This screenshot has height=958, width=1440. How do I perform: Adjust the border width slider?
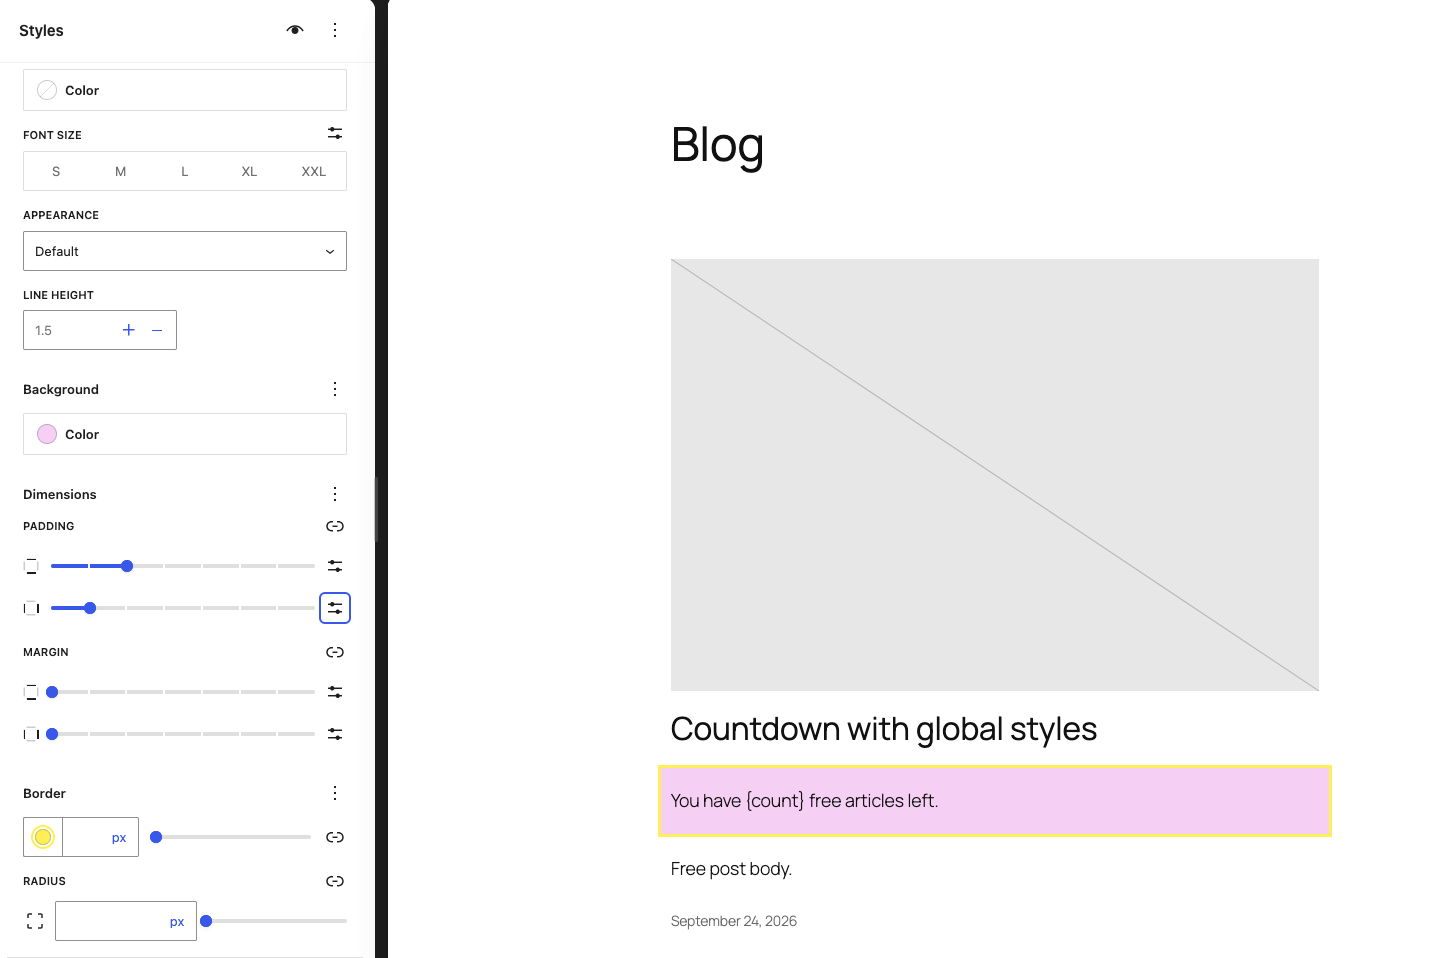pos(232,837)
